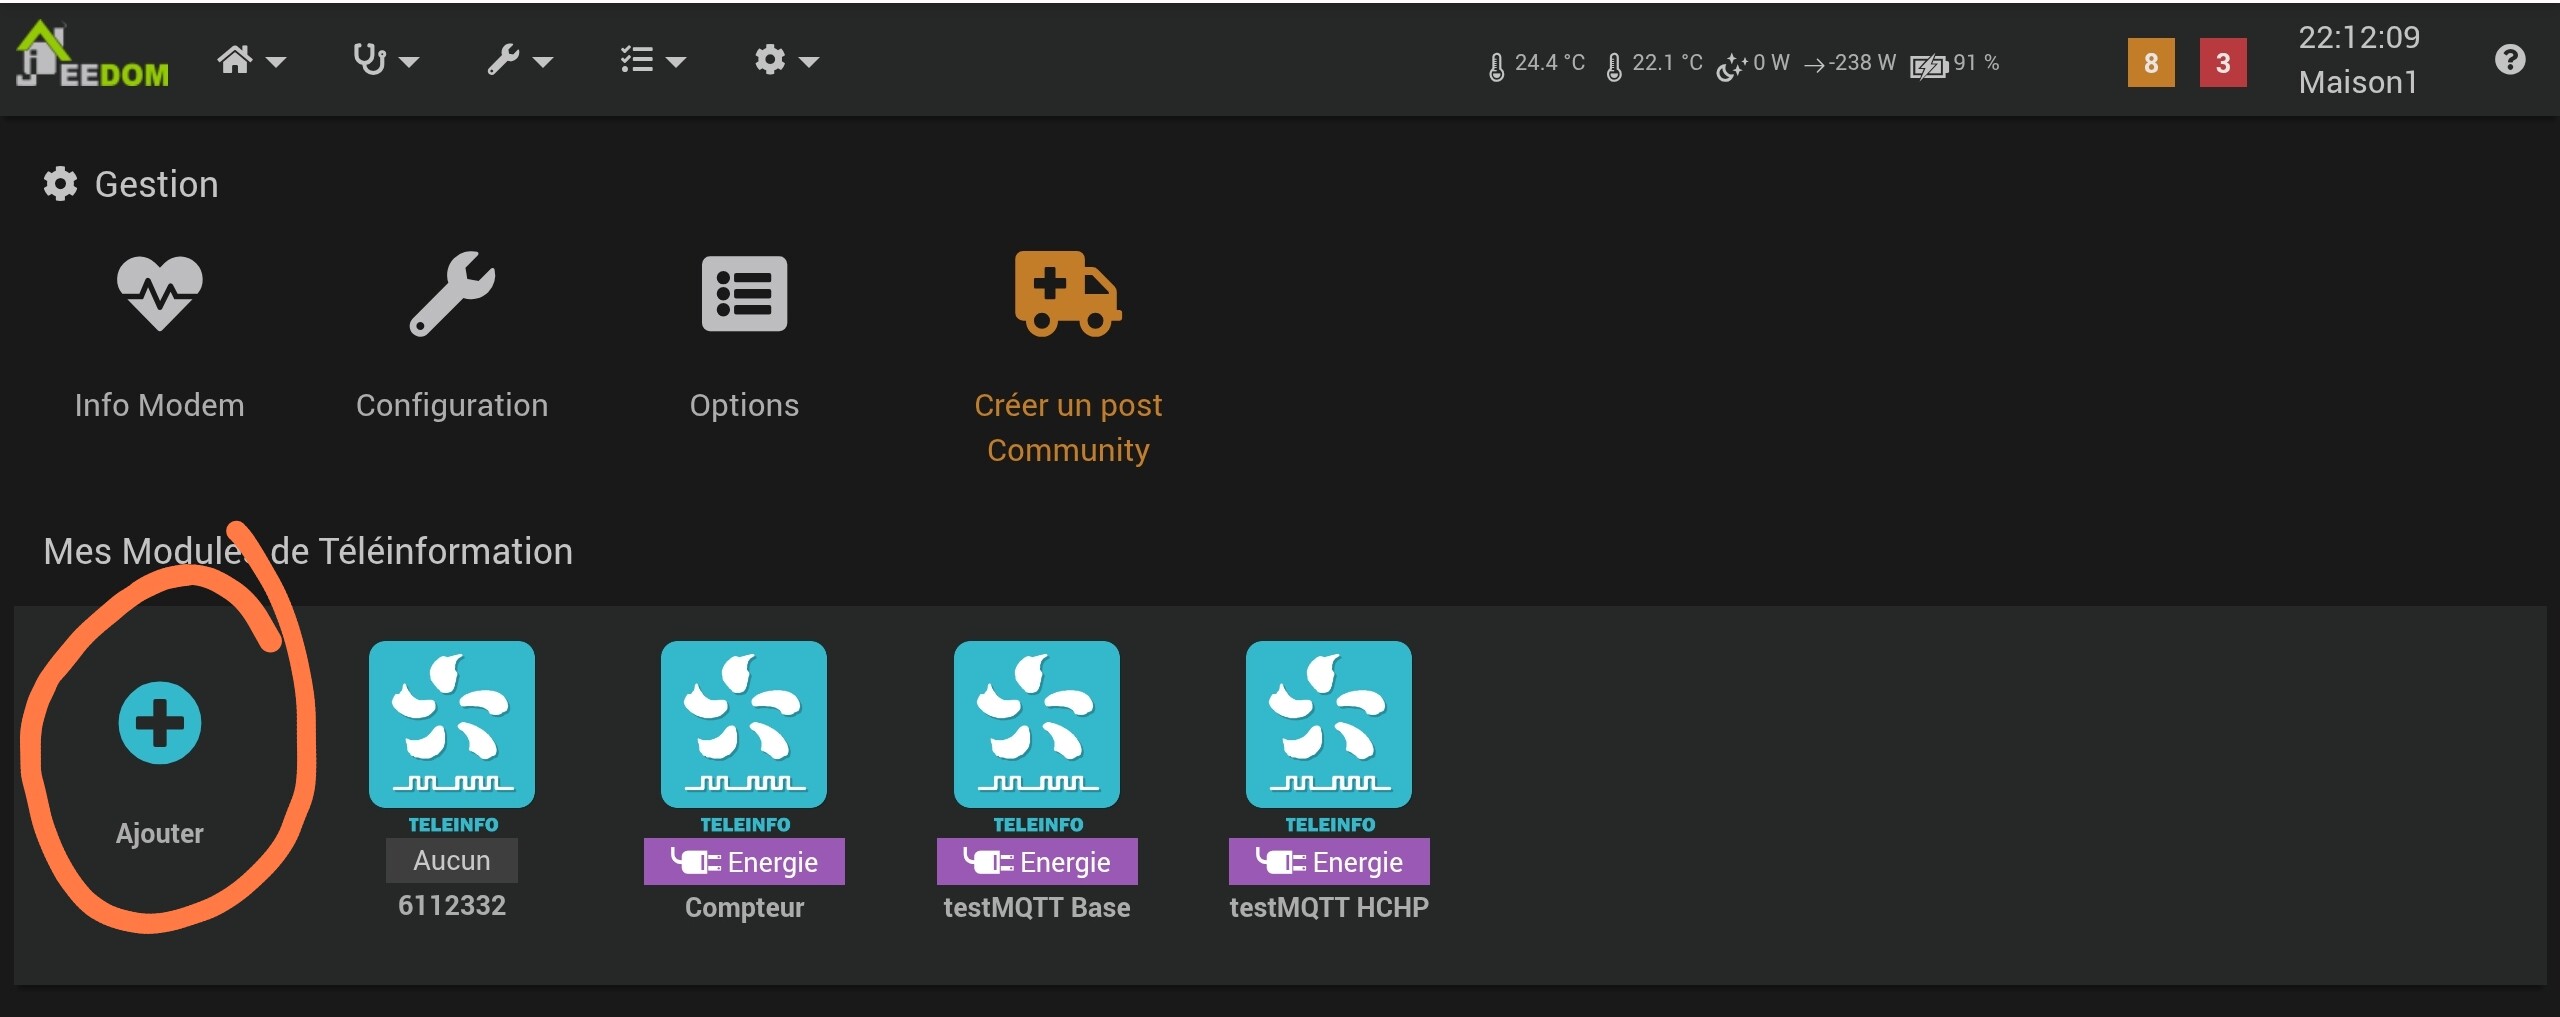This screenshot has width=2560, height=1017.
Task: Click the 0 W power summary
Action: click(1753, 64)
